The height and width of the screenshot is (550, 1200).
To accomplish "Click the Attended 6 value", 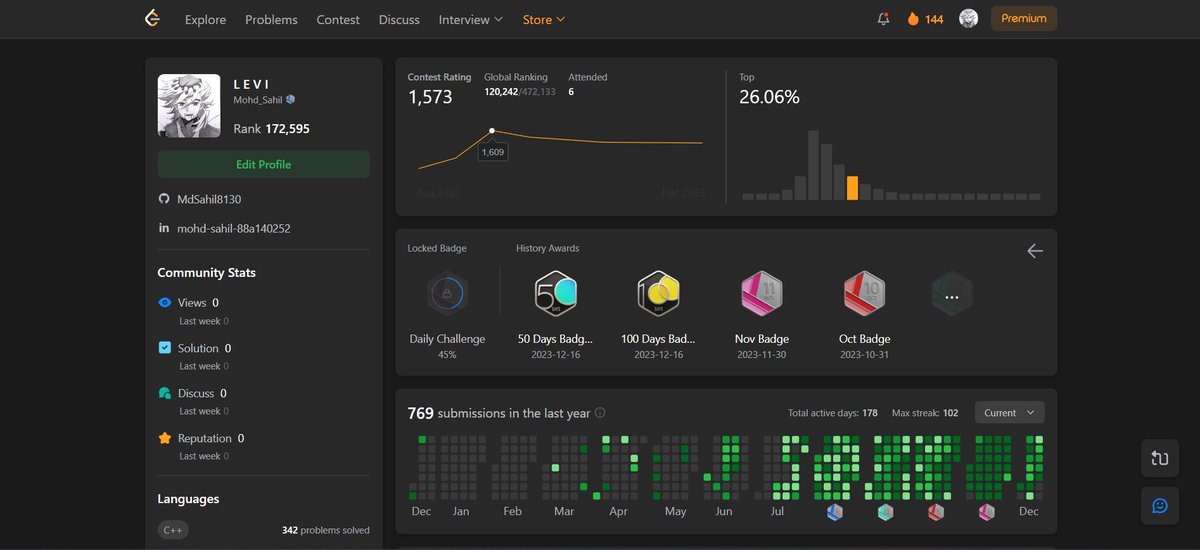I will (571, 91).
